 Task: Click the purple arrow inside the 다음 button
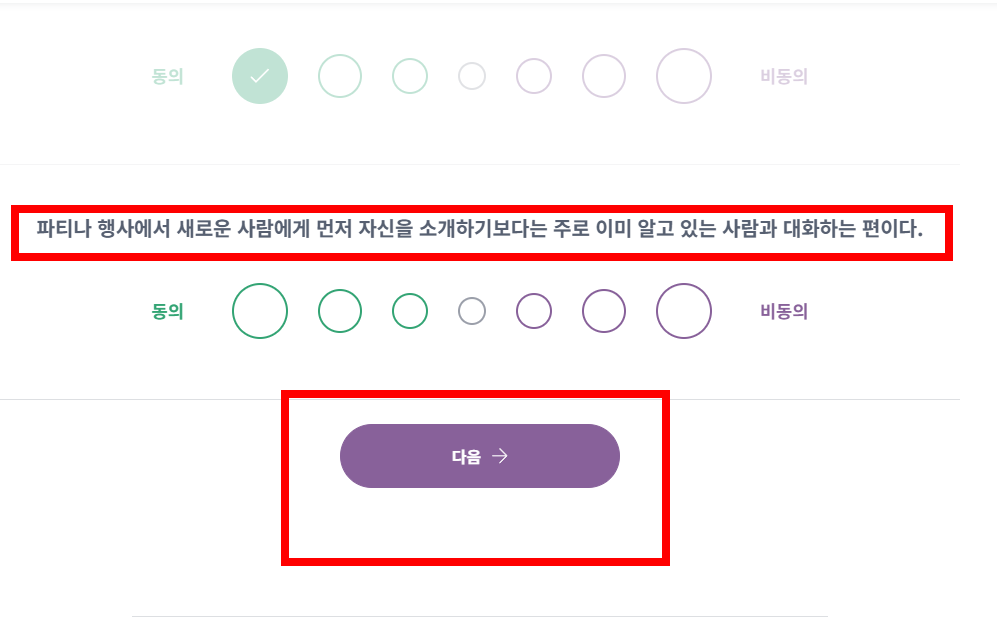point(501,455)
